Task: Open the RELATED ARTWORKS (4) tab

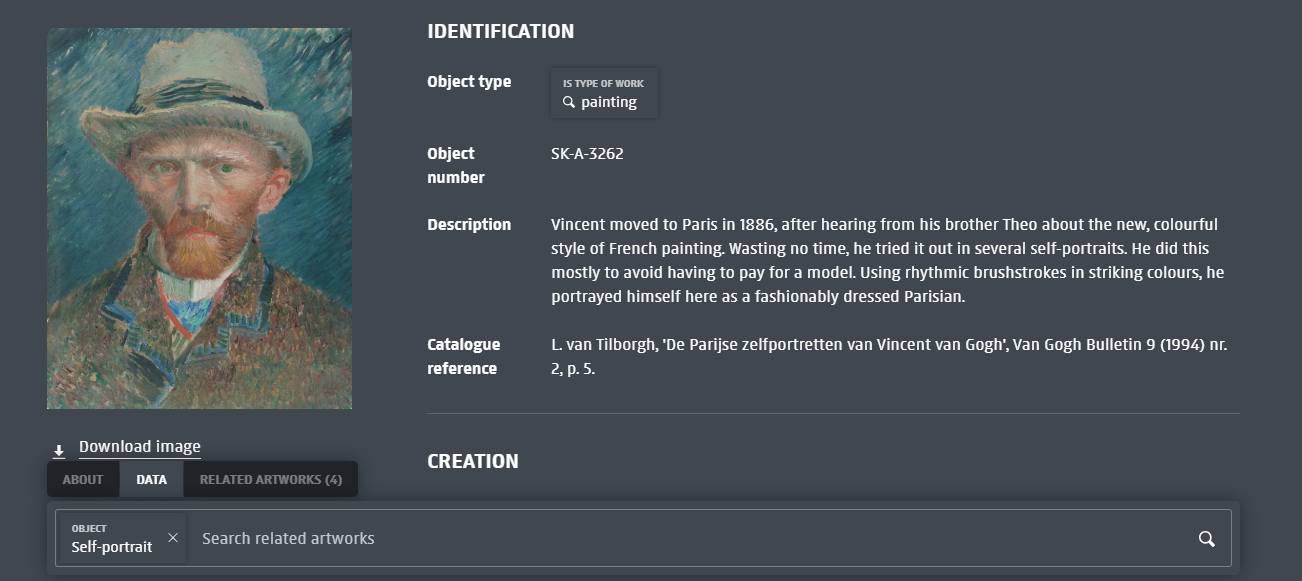Action: (x=271, y=480)
